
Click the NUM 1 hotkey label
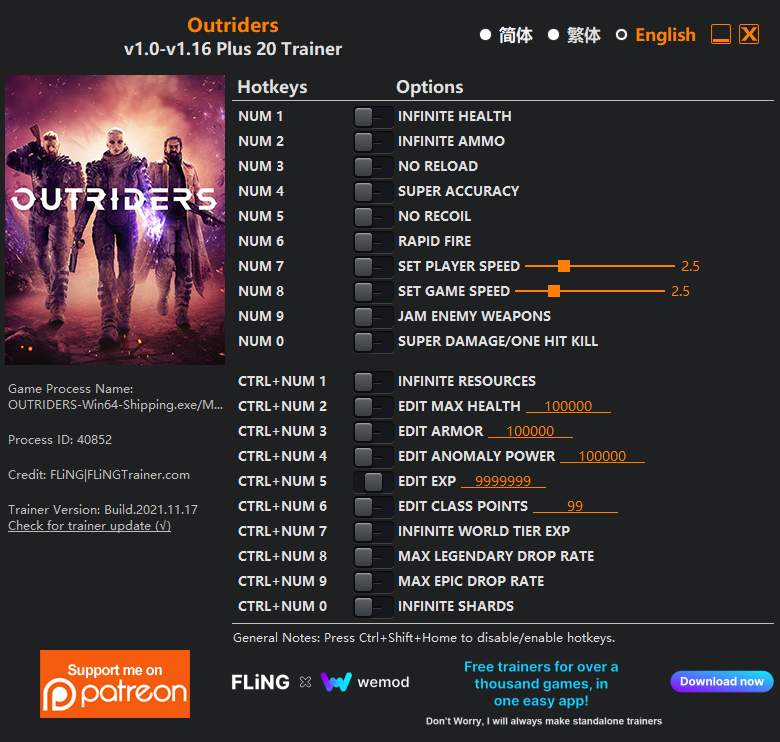coord(261,116)
